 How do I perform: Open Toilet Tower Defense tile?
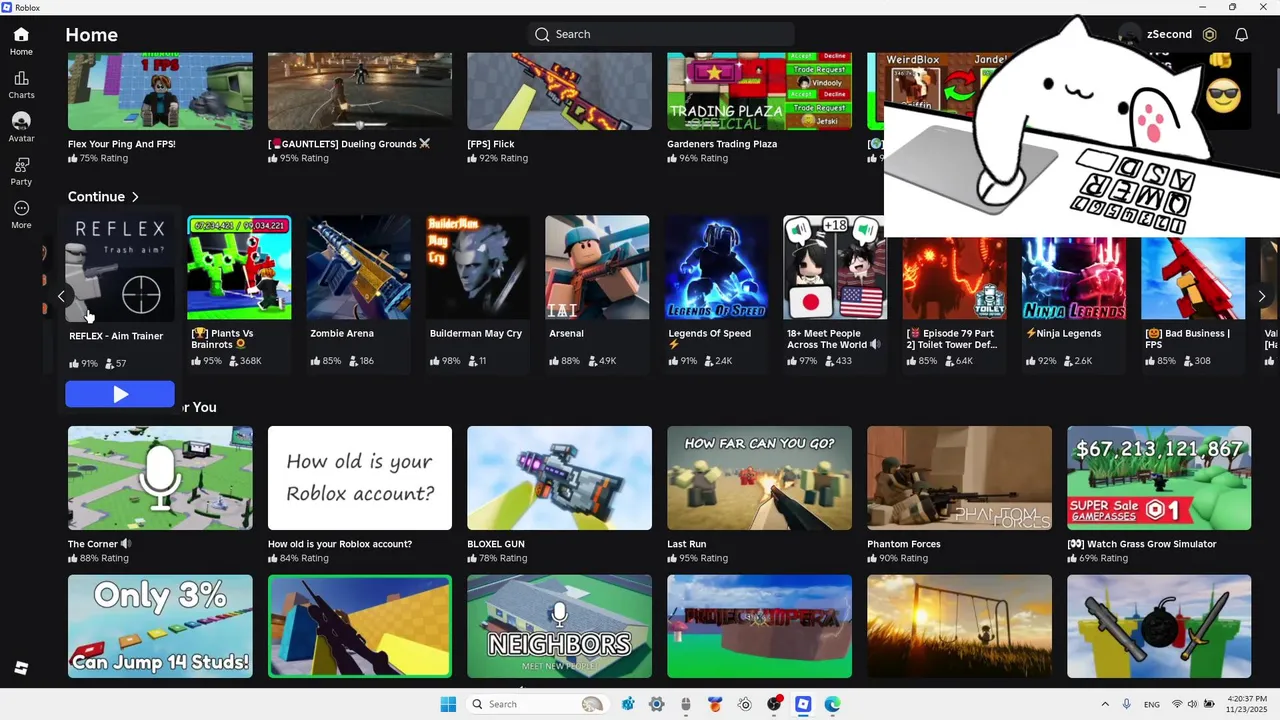[955, 279]
